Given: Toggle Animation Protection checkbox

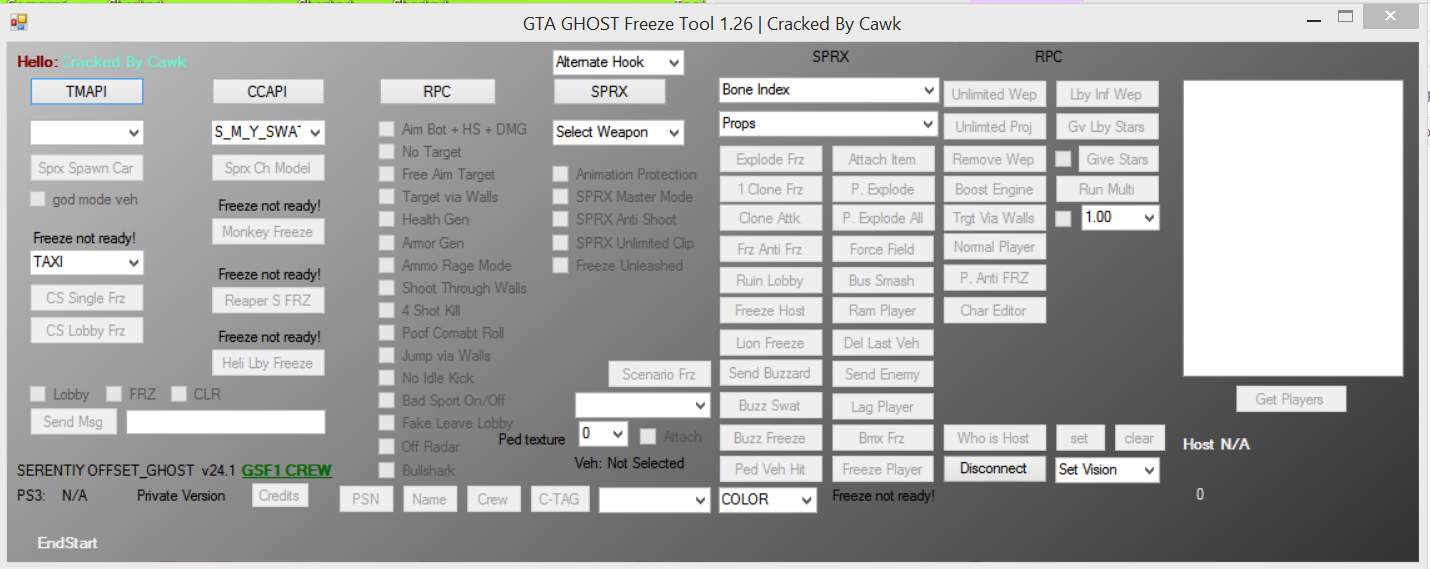Looking at the screenshot, I should 560,174.
